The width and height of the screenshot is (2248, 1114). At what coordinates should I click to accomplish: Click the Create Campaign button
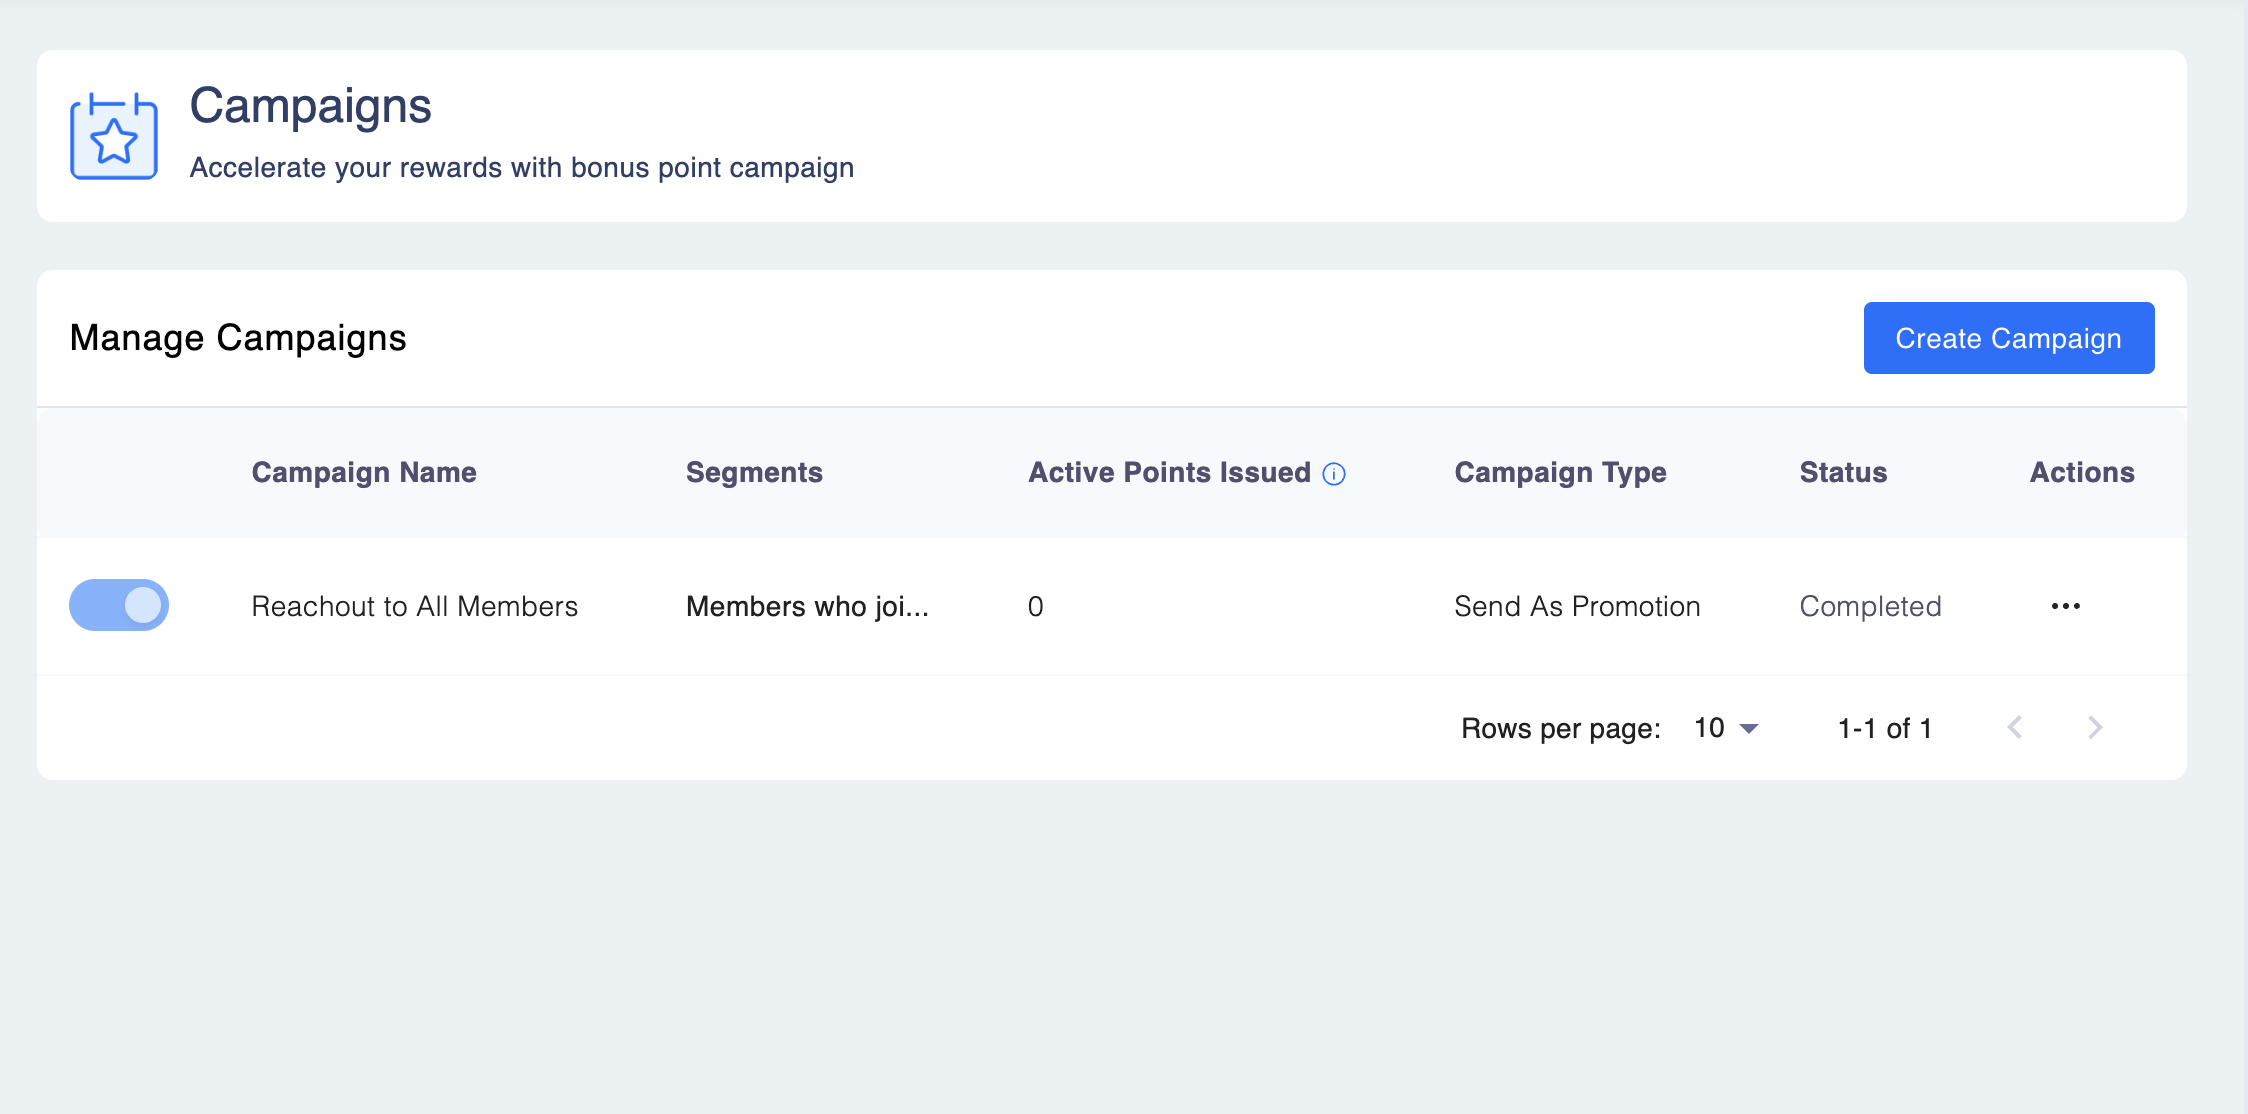[2008, 338]
